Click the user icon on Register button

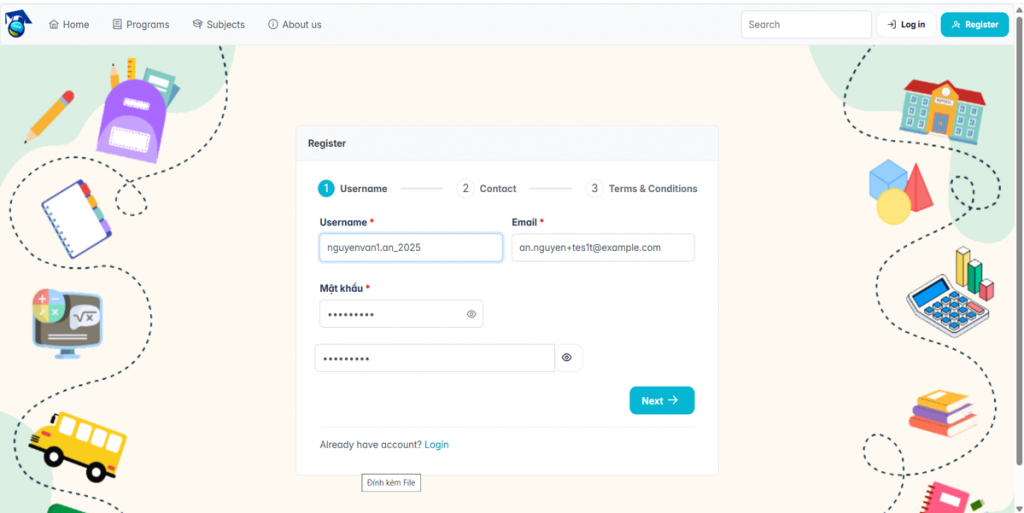point(956,25)
